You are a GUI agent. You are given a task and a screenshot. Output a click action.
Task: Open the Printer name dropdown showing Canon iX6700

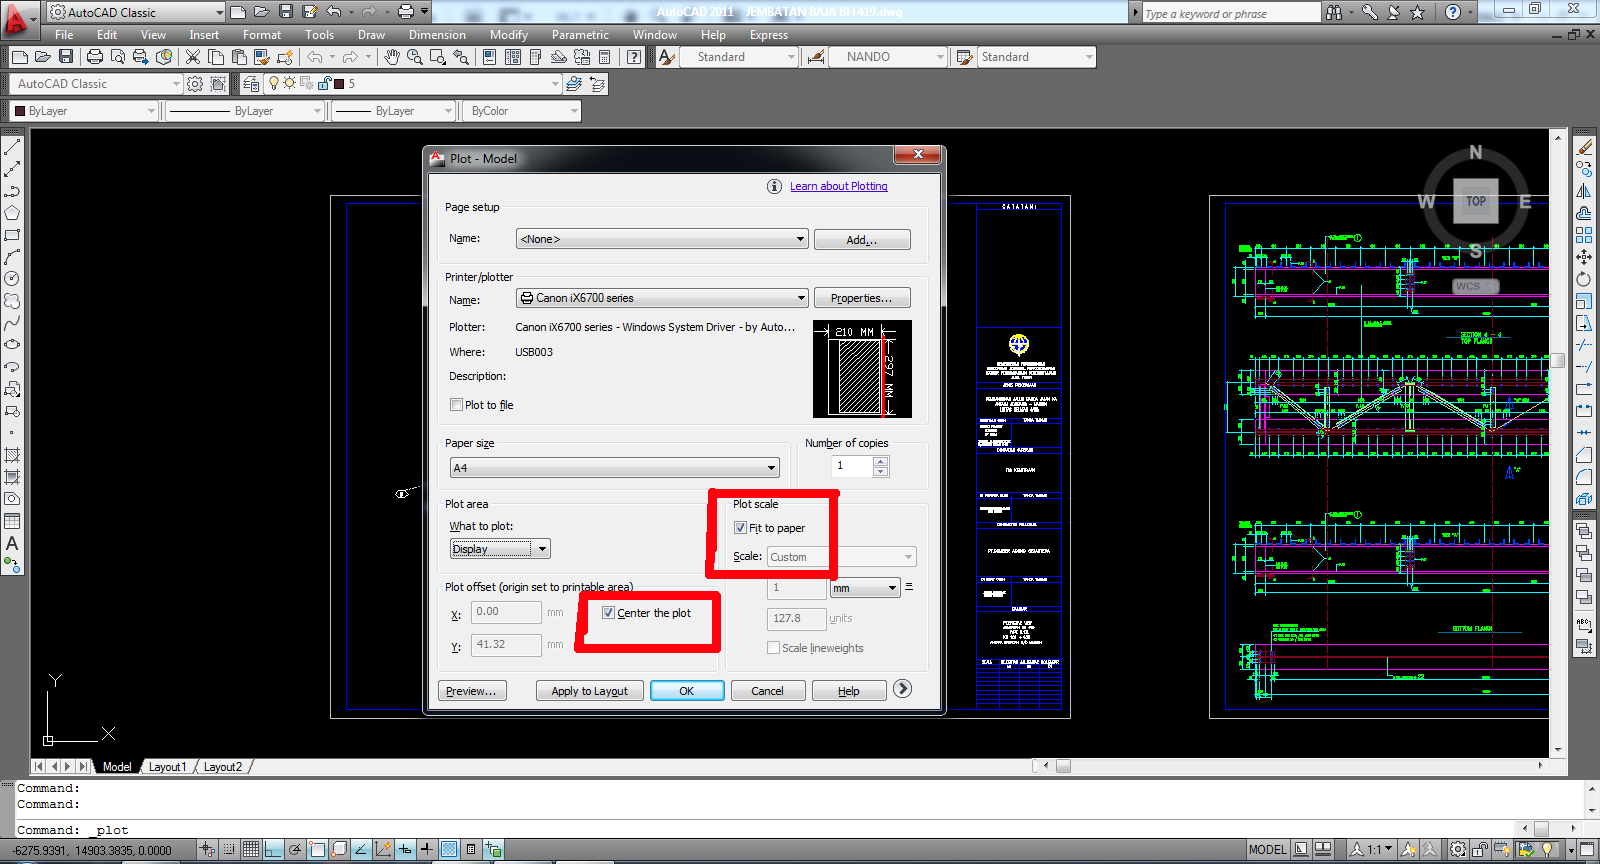662,298
